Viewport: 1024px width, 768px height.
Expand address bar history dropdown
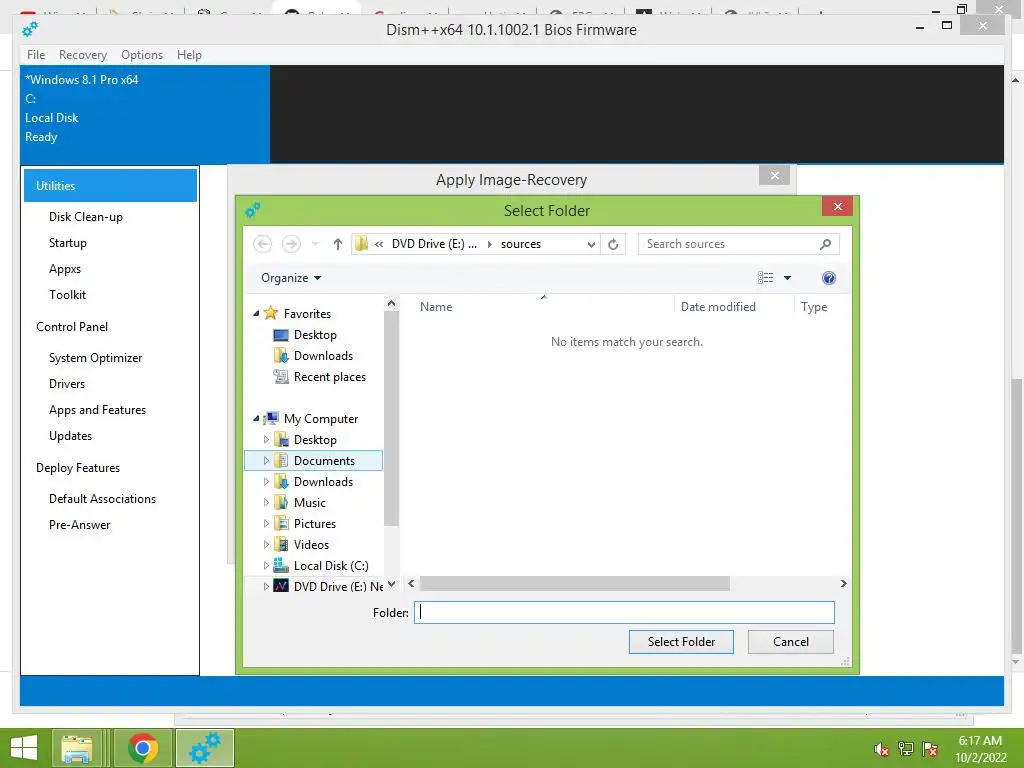coord(591,244)
